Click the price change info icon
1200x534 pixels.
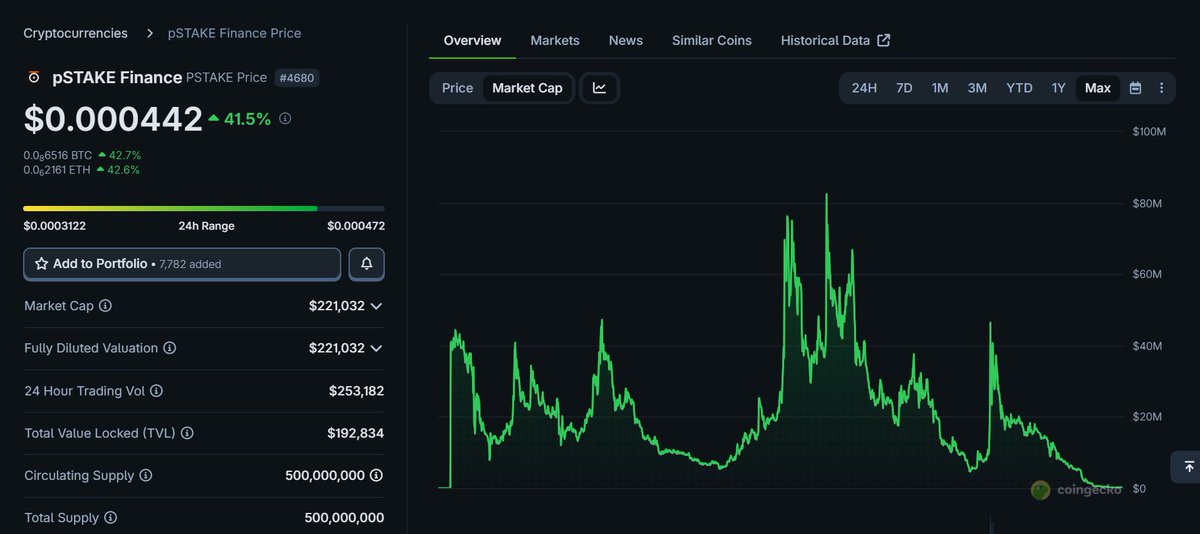tap(285, 118)
